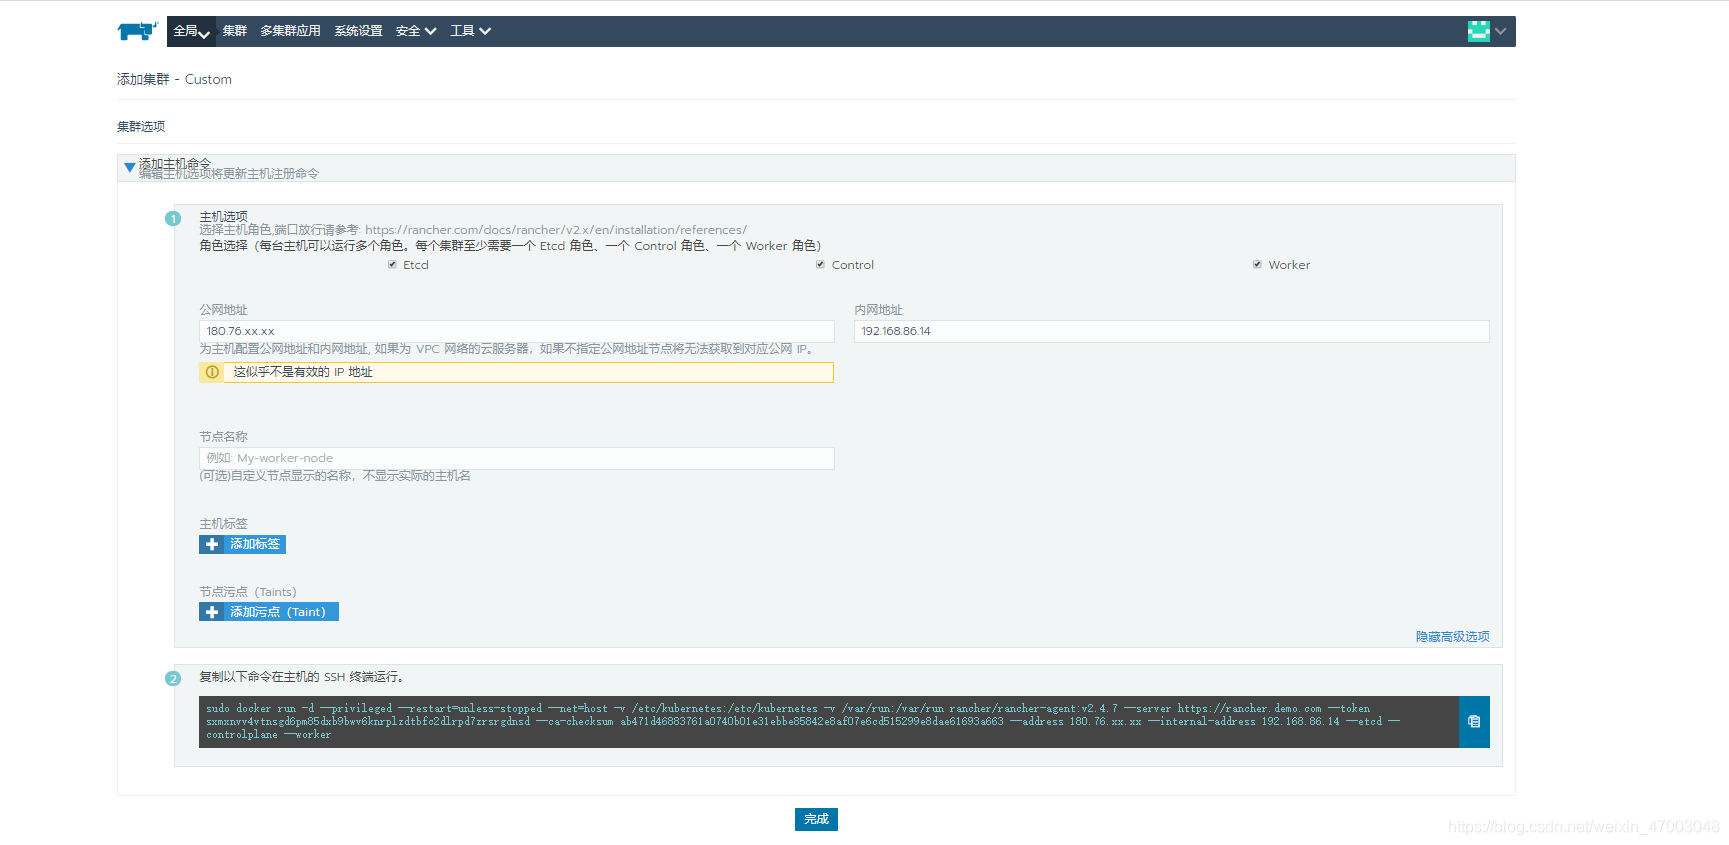Click the plus icon on 添加污点 (Taint)

point(212,612)
